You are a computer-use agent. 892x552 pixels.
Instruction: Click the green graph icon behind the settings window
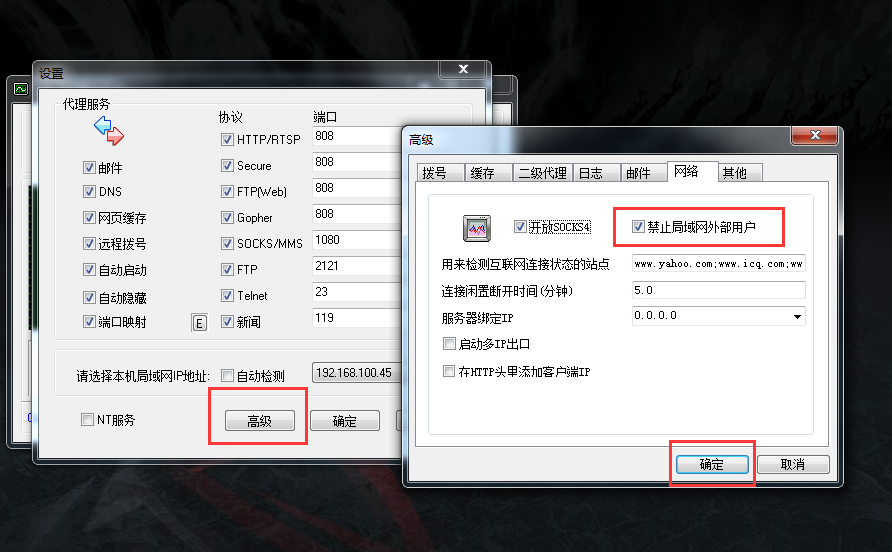(21, 89)
